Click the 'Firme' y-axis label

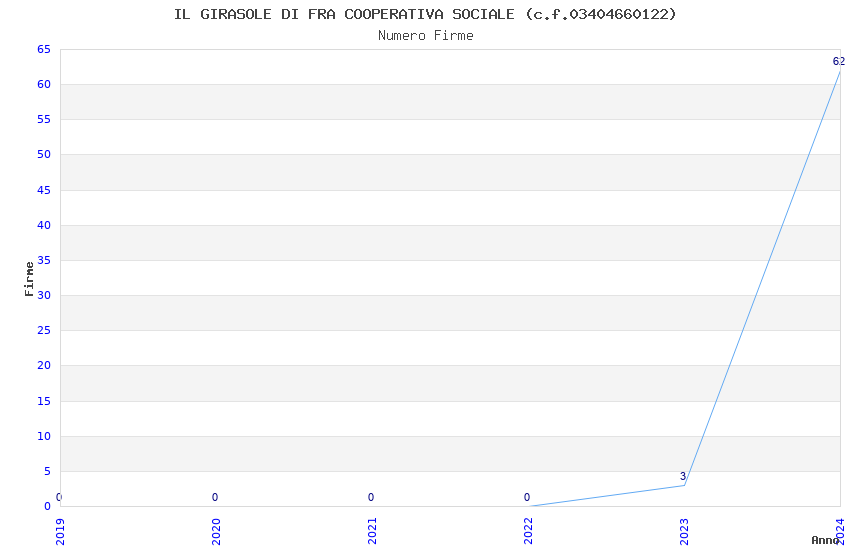tap(29, 279)
